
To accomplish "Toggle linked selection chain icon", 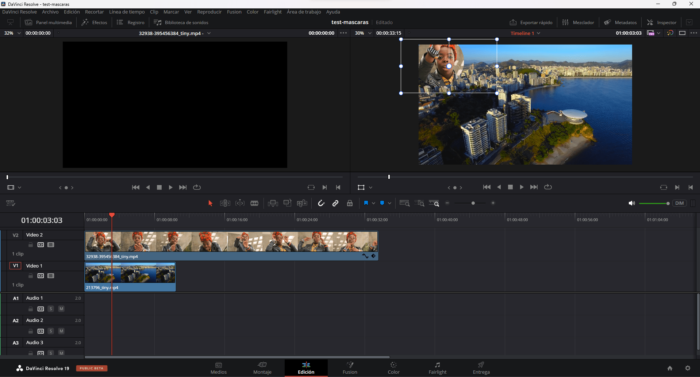I will (335, 203).
